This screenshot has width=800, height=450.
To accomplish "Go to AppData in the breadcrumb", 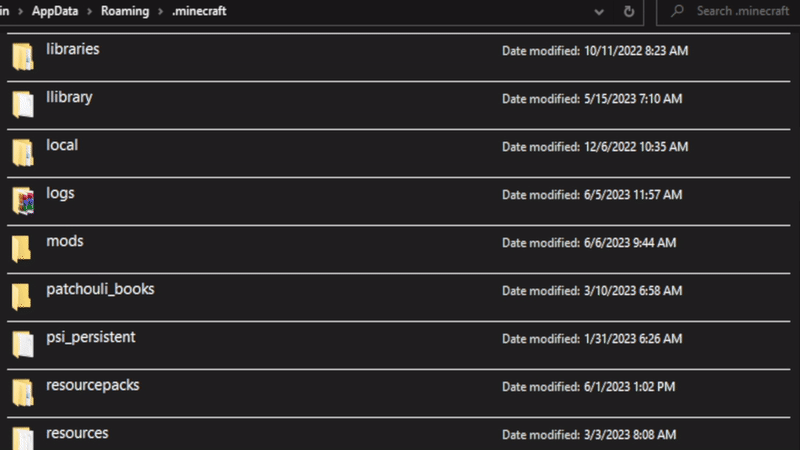I will [x=58, y=11].
